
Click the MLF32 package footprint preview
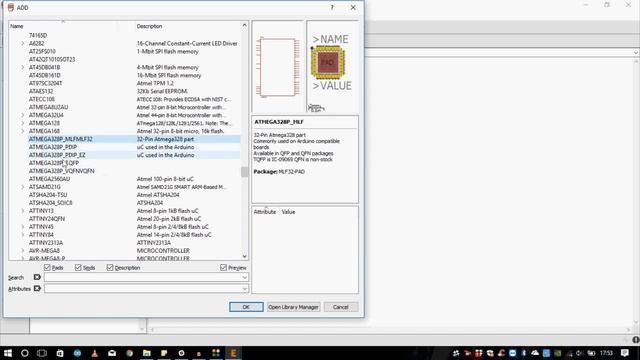click(332, 67)
